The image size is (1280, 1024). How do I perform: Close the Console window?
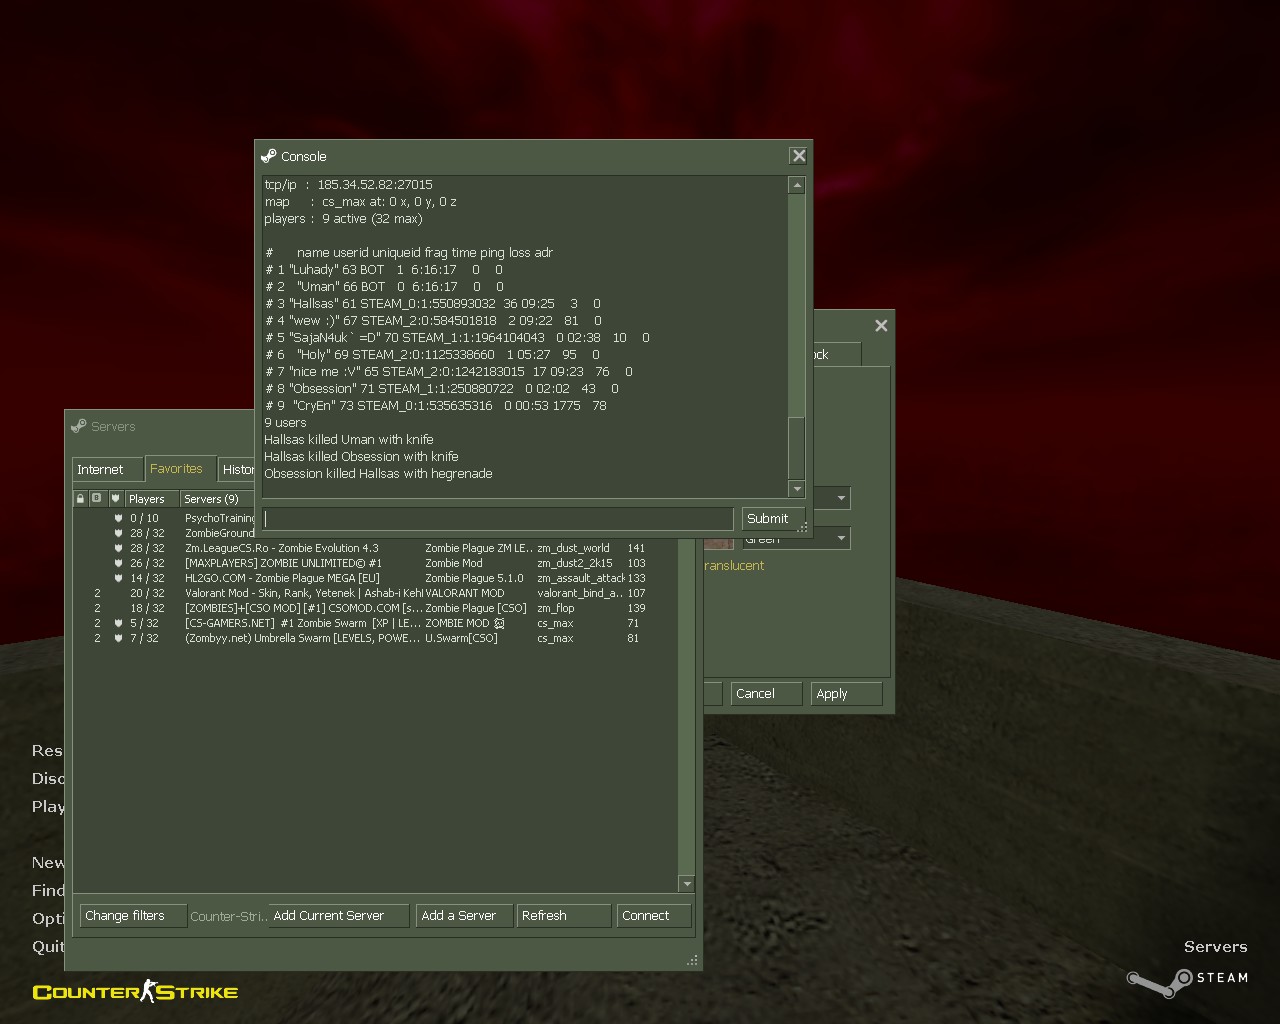[x=798, y=156]
